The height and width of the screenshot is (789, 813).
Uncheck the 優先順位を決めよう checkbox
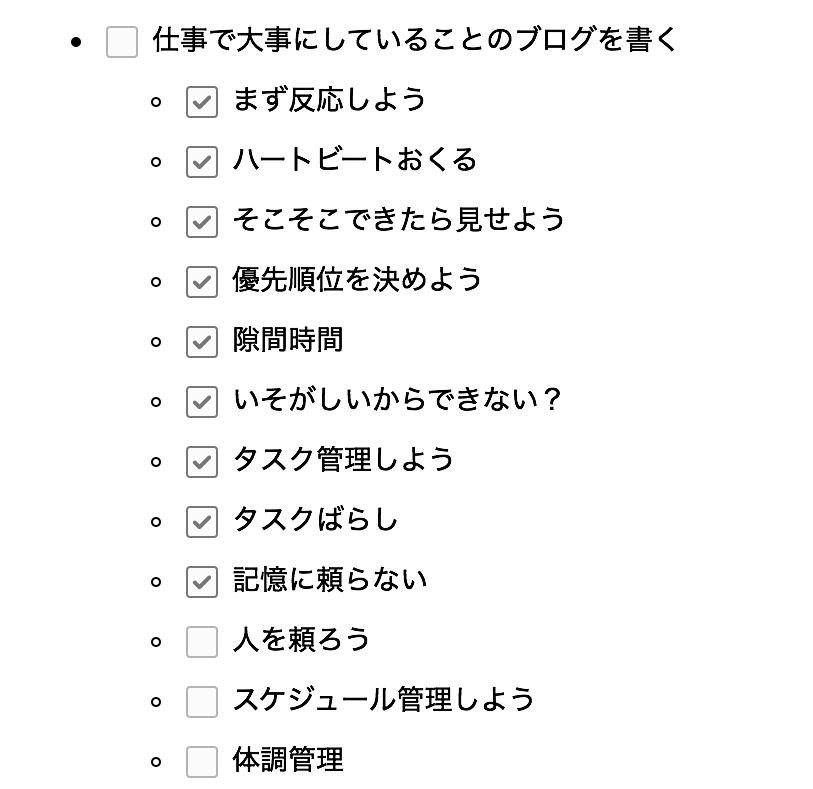(201, 282)
